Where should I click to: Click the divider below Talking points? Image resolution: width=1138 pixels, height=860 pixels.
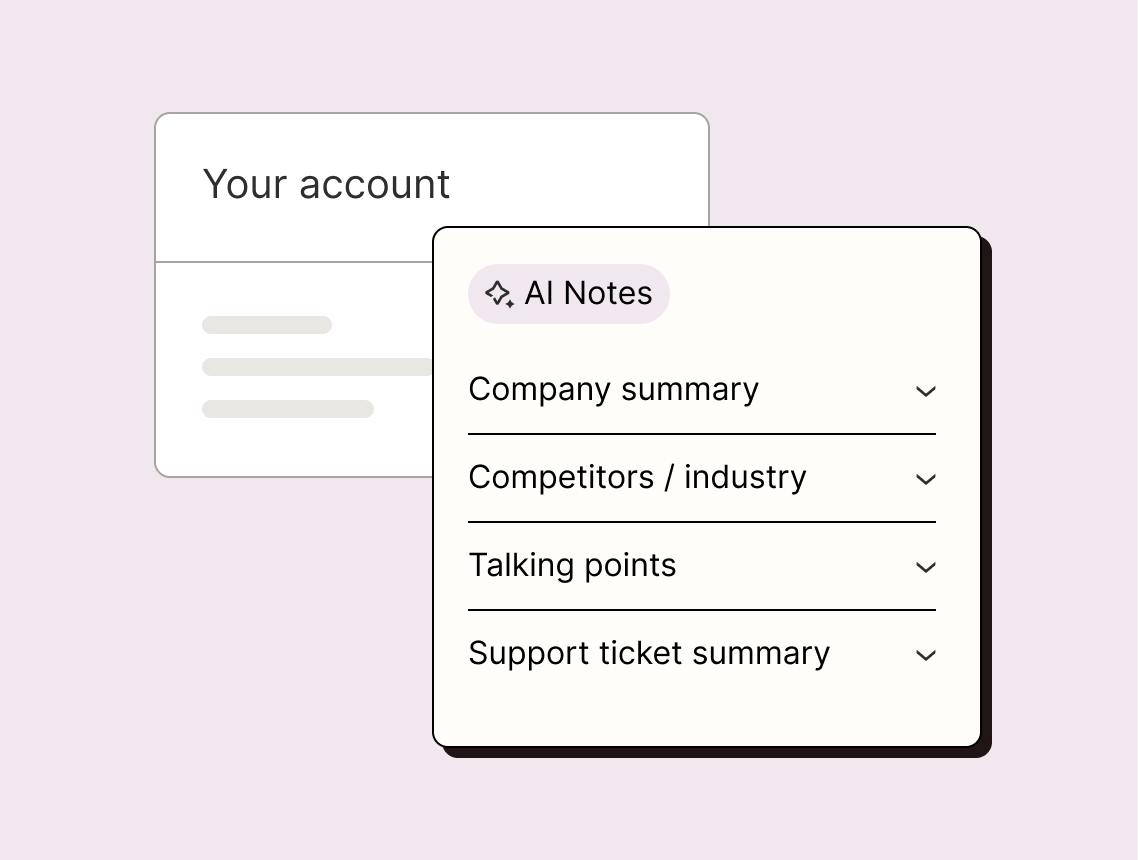pos(702,610)
